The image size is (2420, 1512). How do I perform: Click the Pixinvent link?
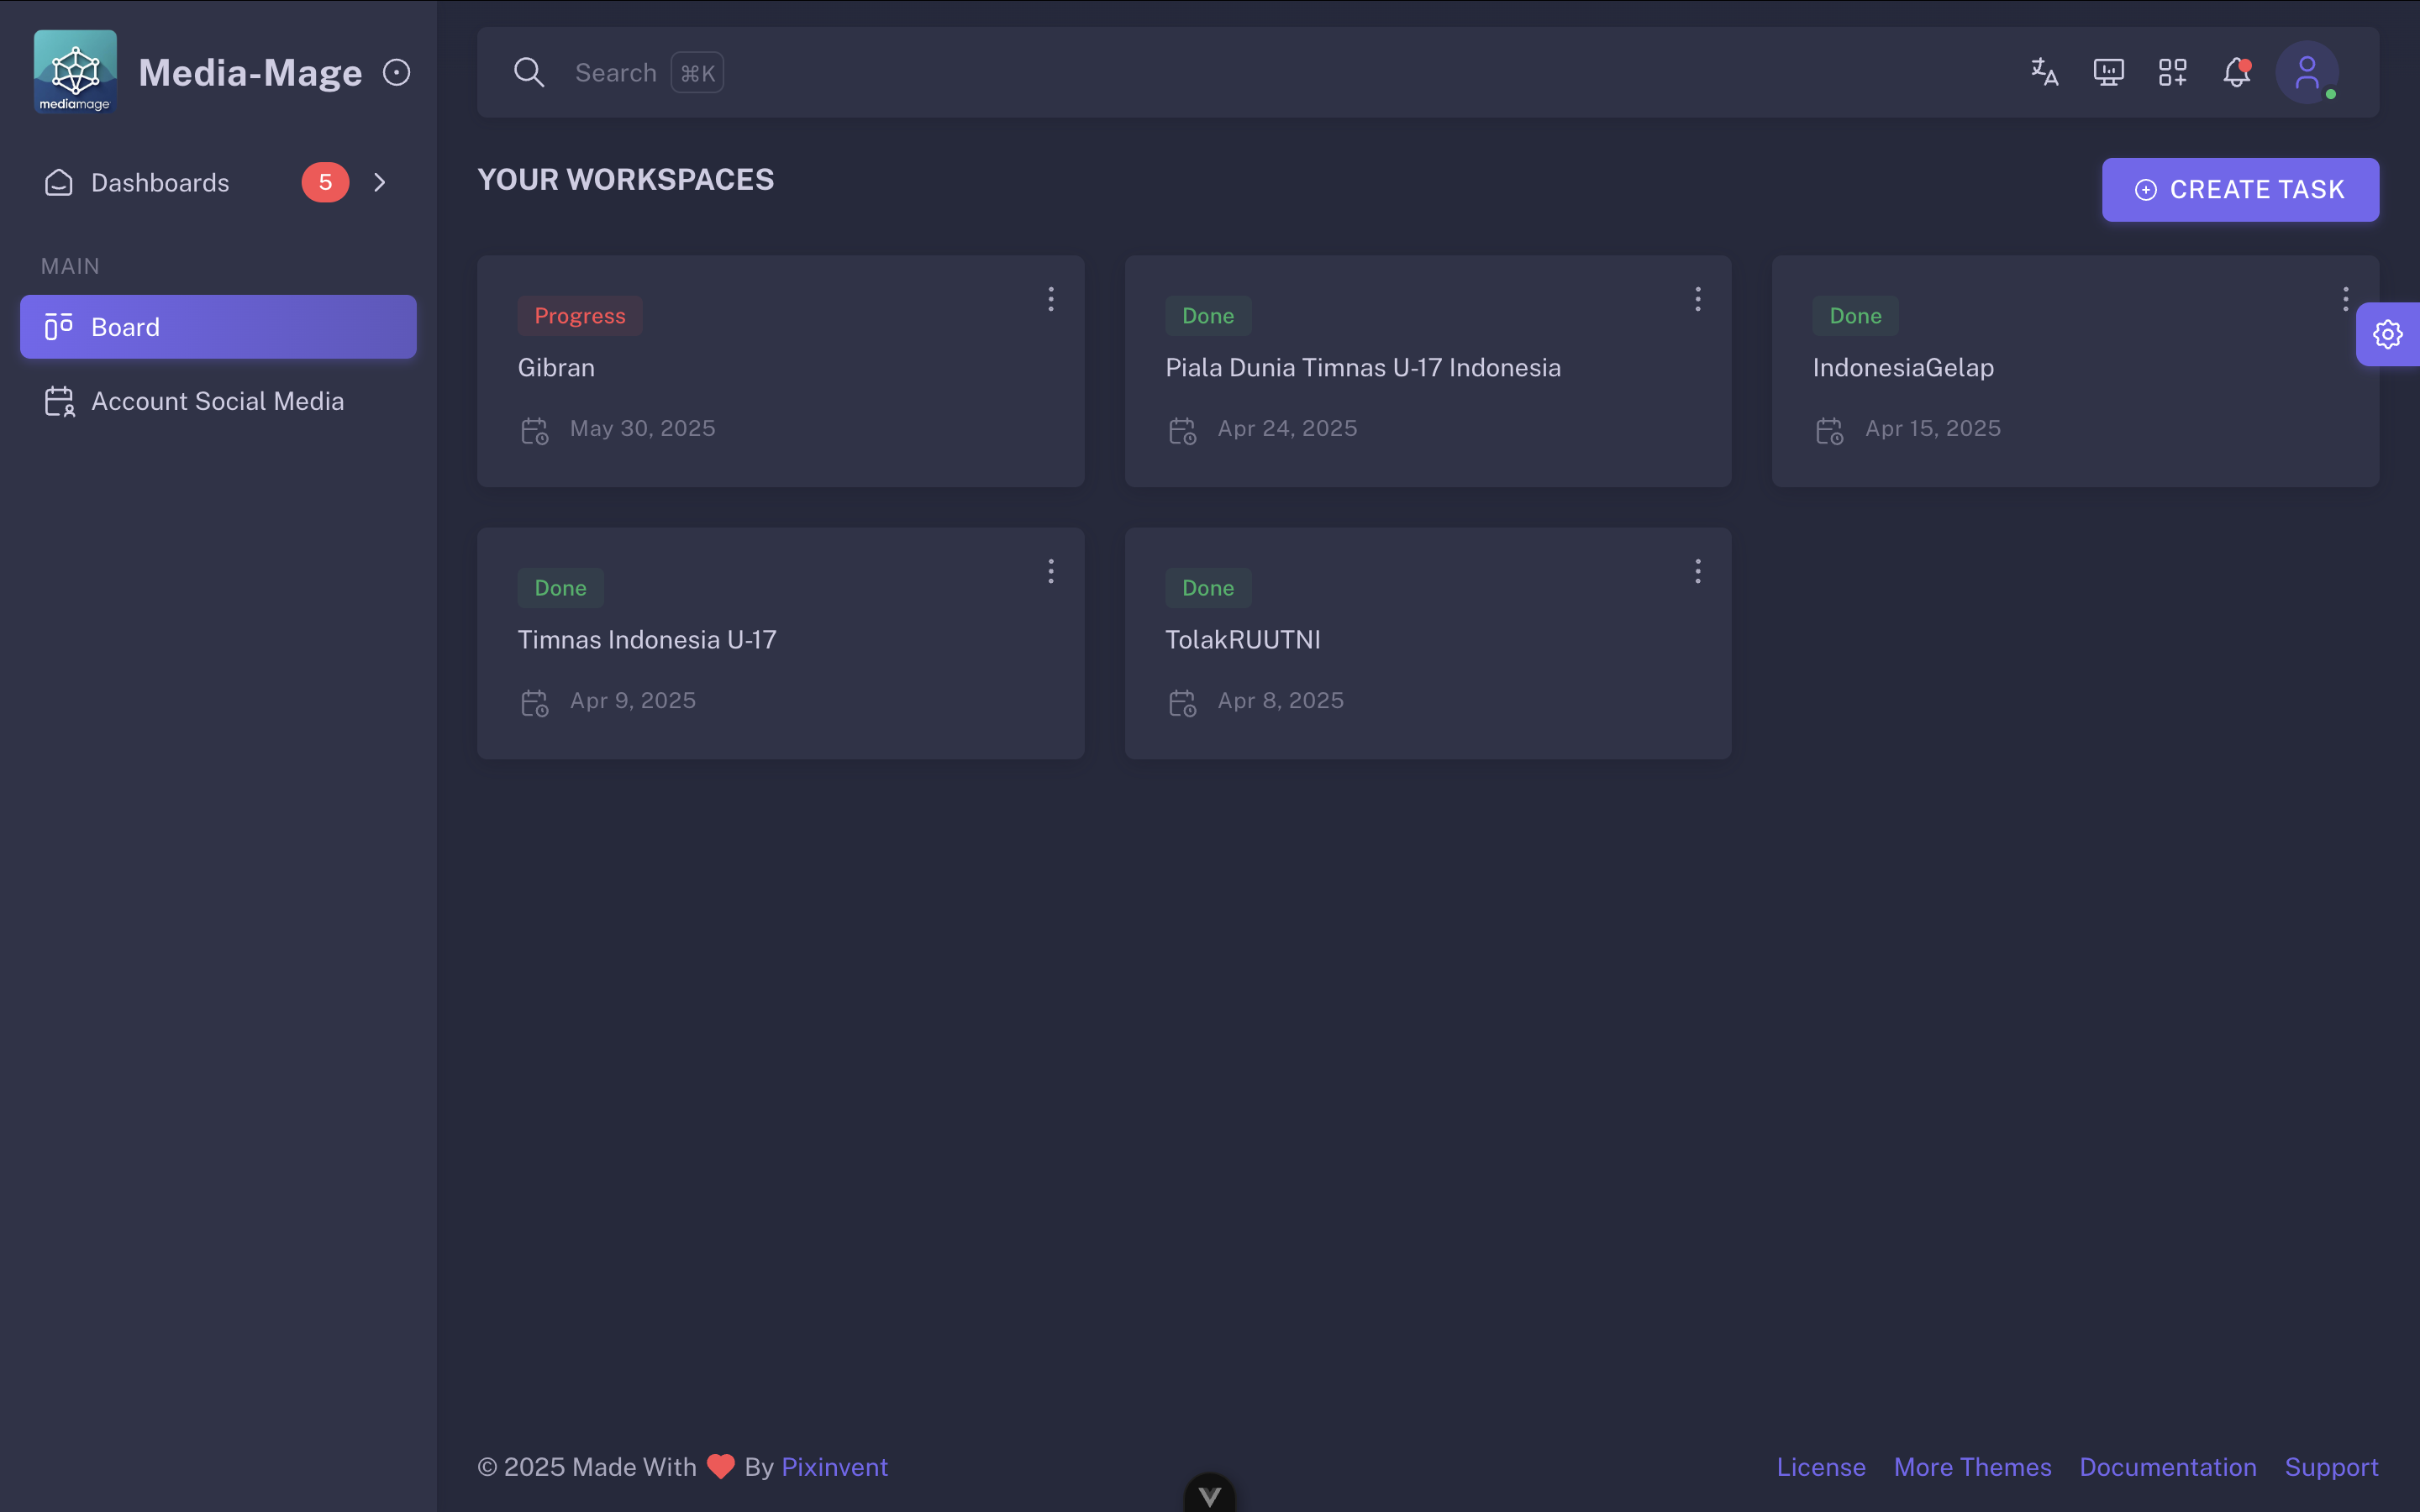(834, 1466)
